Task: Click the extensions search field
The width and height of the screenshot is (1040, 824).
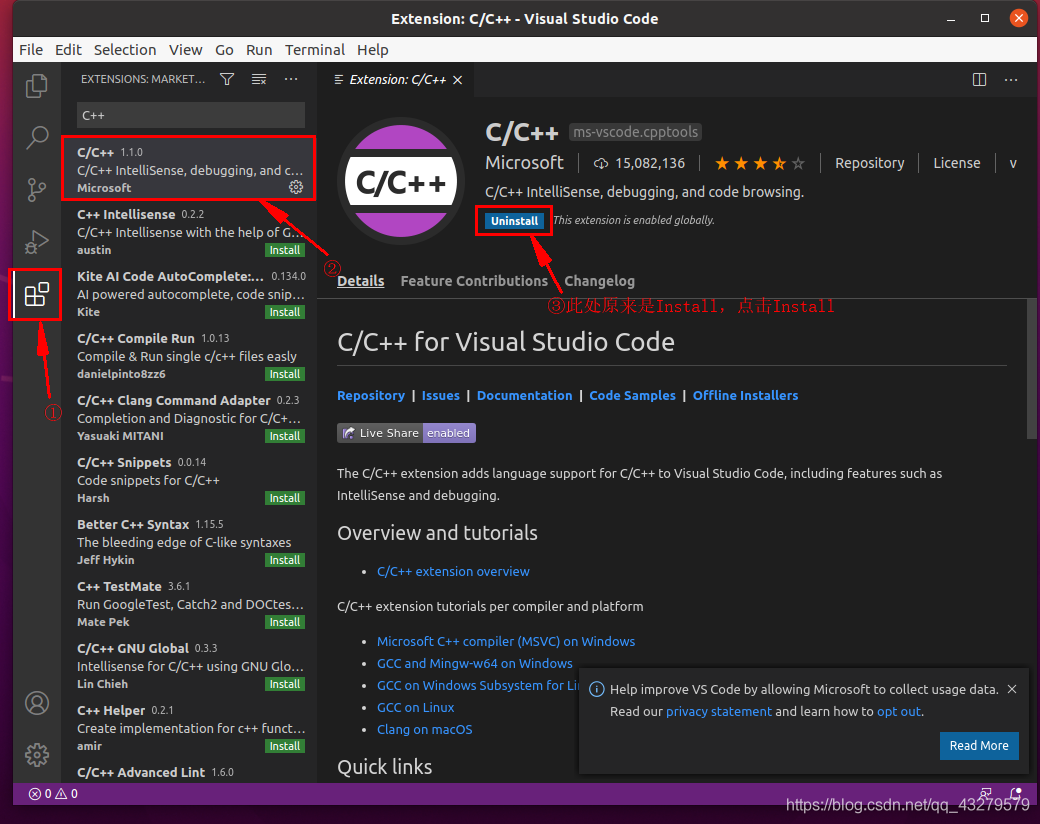Action: (x=191, y=115)
